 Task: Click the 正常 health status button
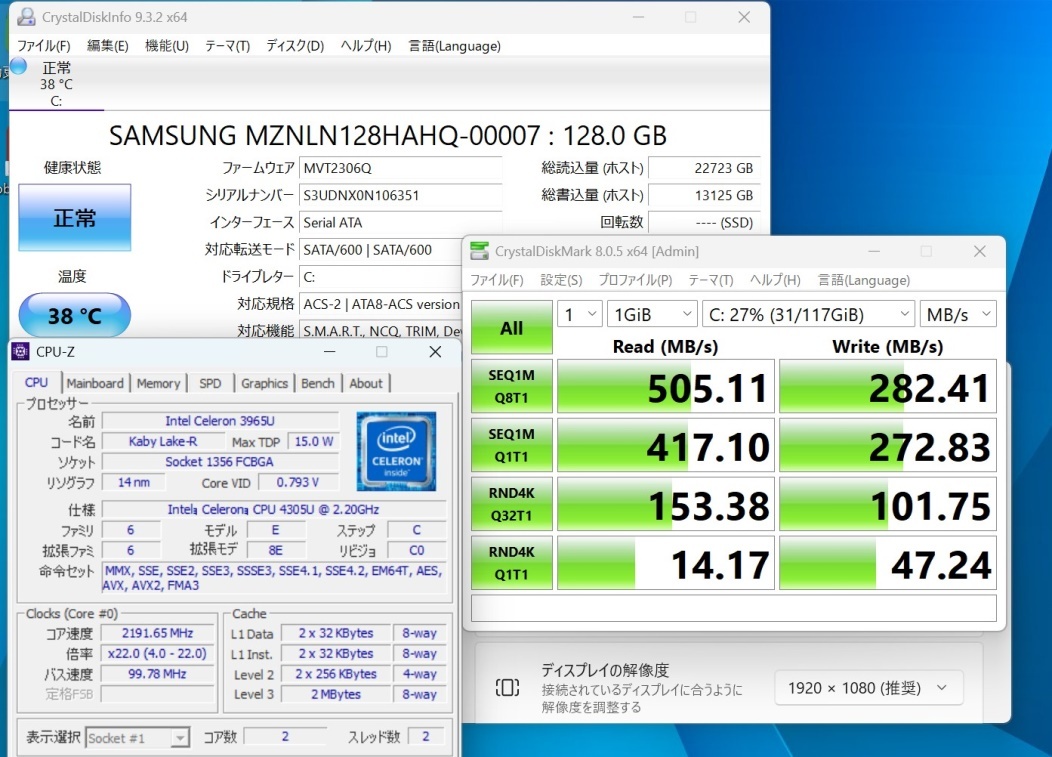click(74, 217)
